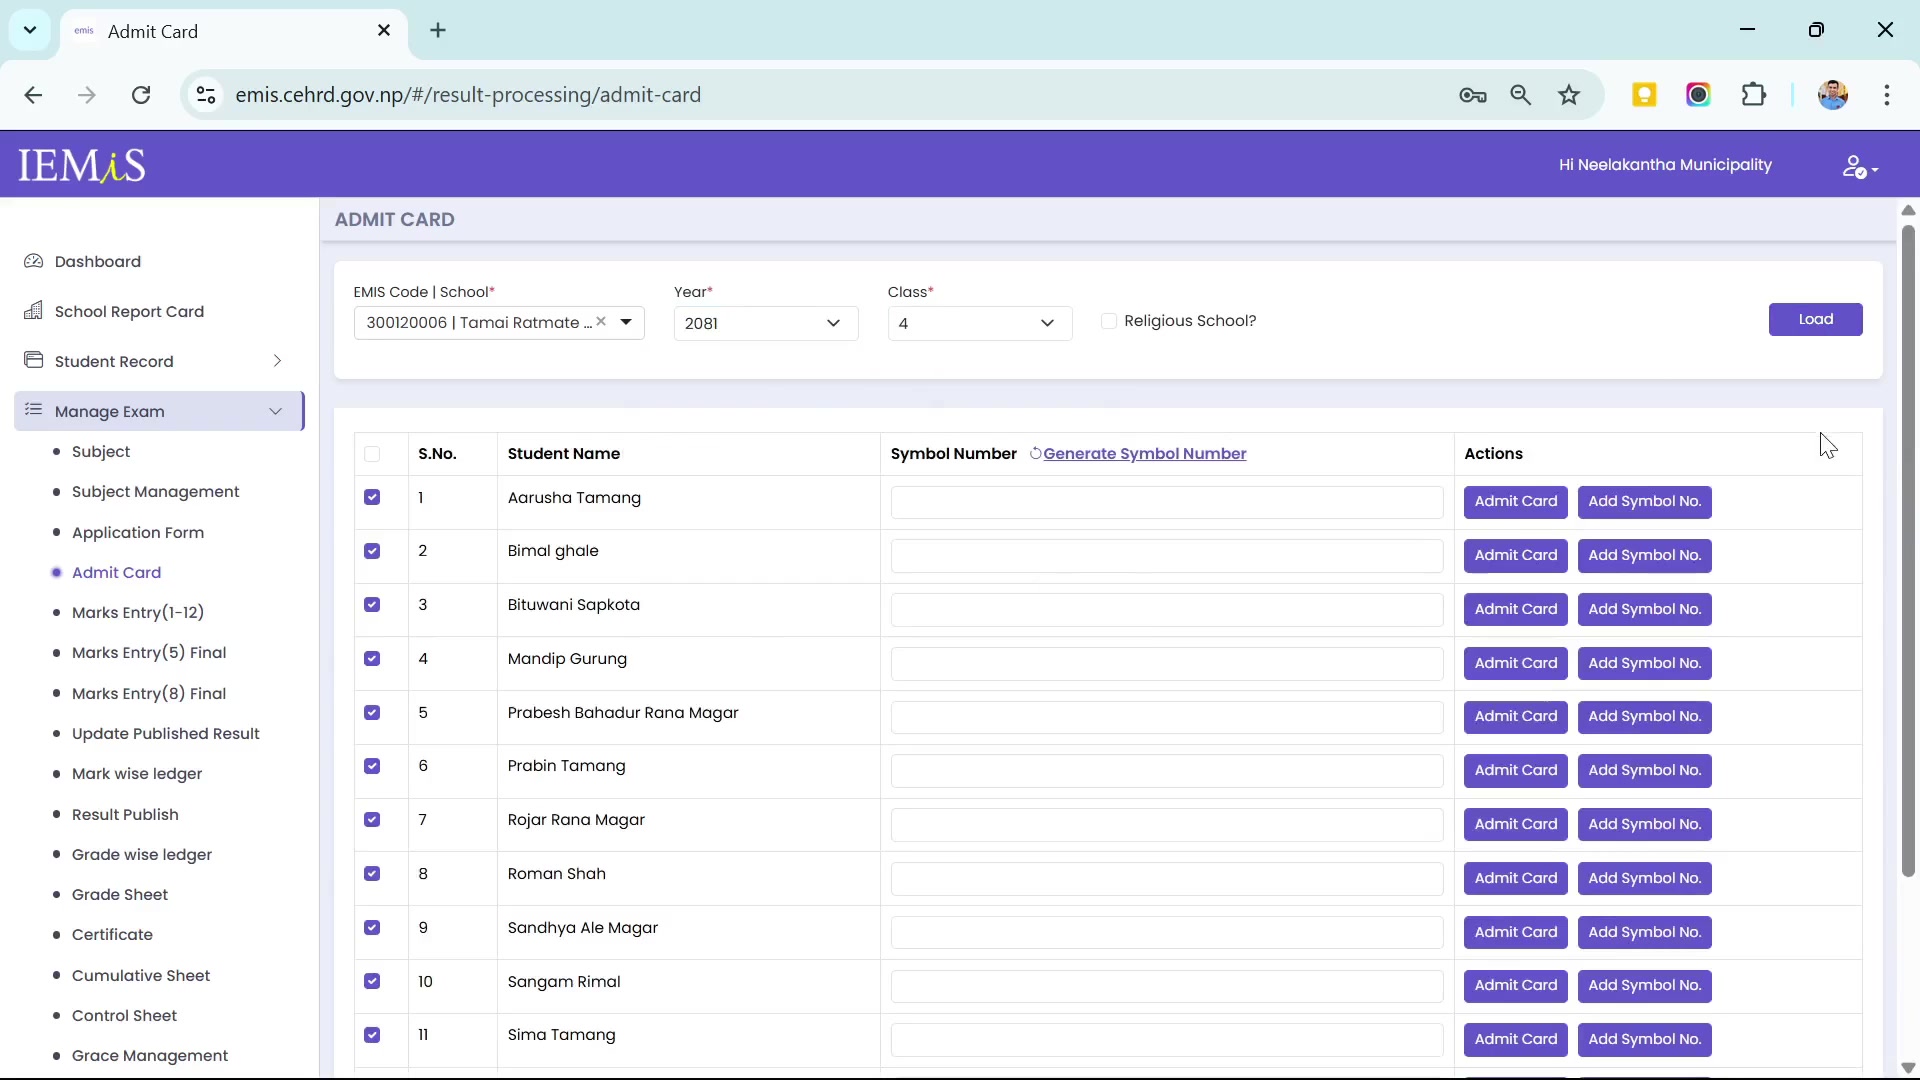Expand the Student Record submenu chevron
The image size is (1920, 1080).
277,361
